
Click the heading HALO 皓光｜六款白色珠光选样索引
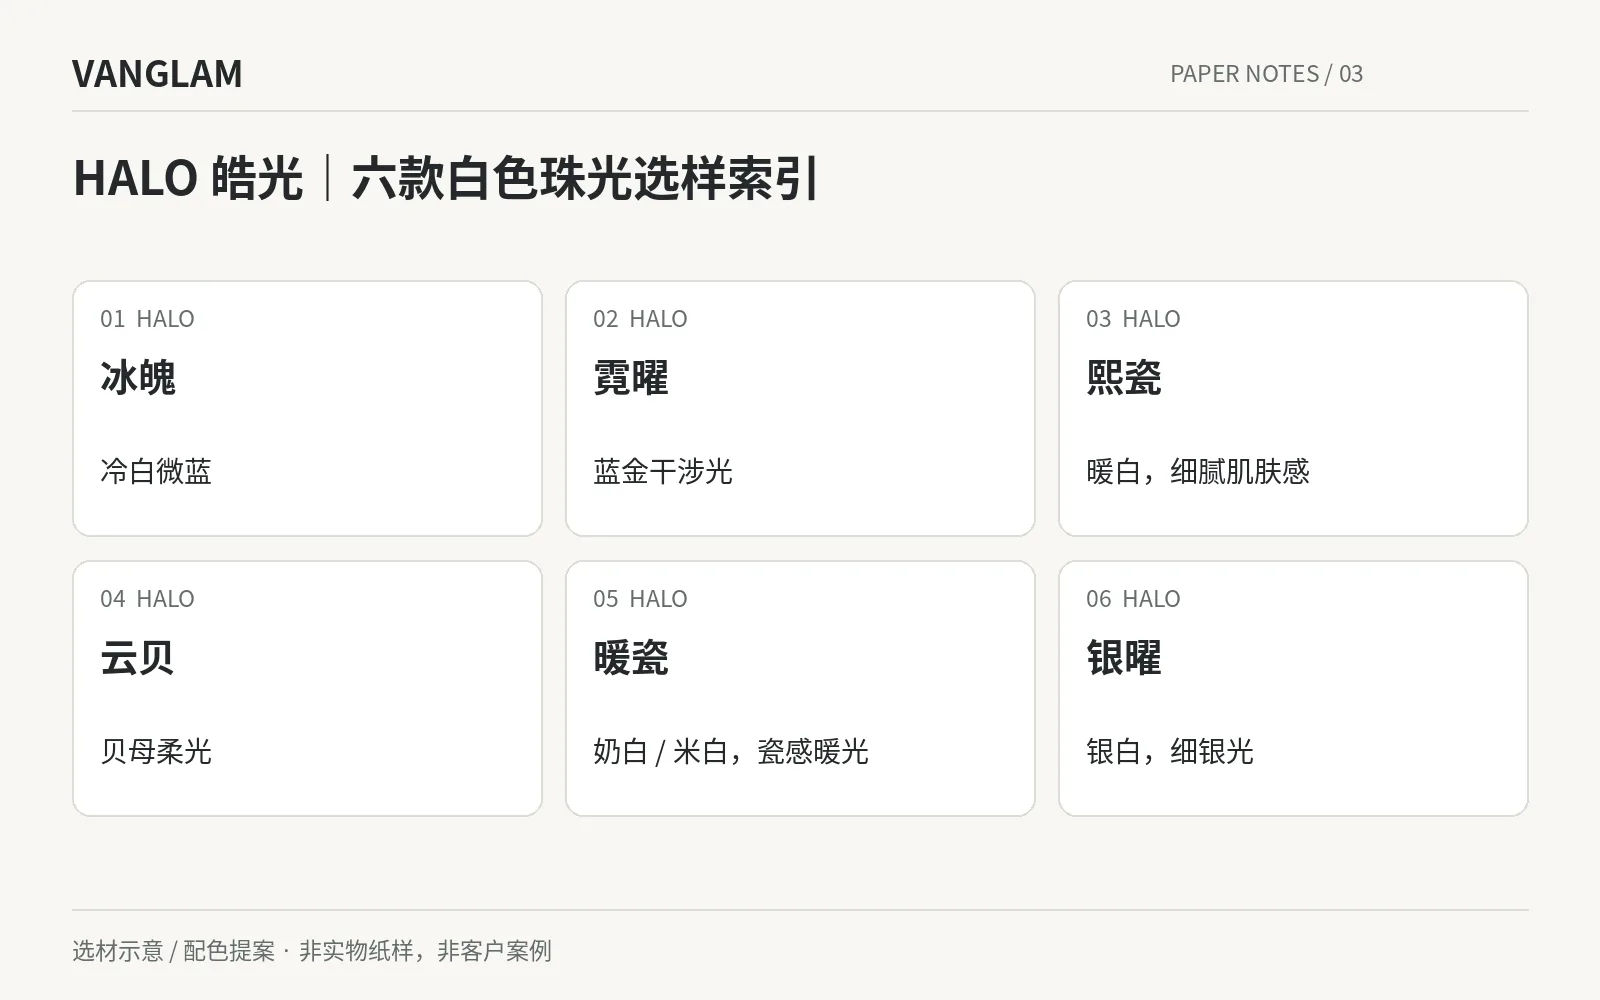click(446, 179)
